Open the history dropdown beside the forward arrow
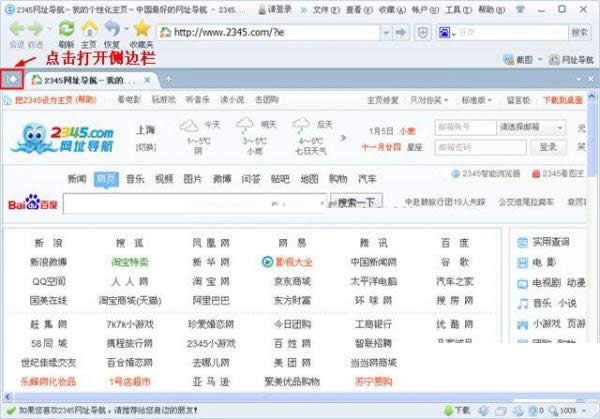The width and height of the screenshot is (600, 419). (x=49, y=29)
